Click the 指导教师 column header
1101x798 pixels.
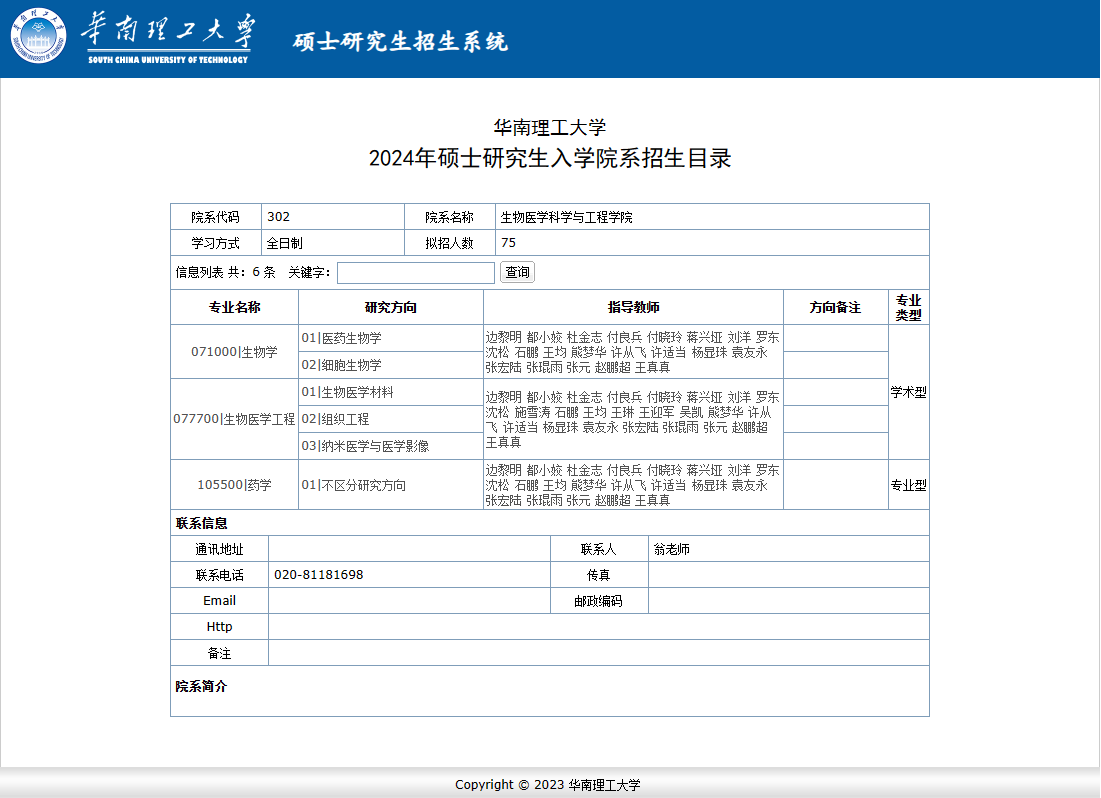click(633, 307)
